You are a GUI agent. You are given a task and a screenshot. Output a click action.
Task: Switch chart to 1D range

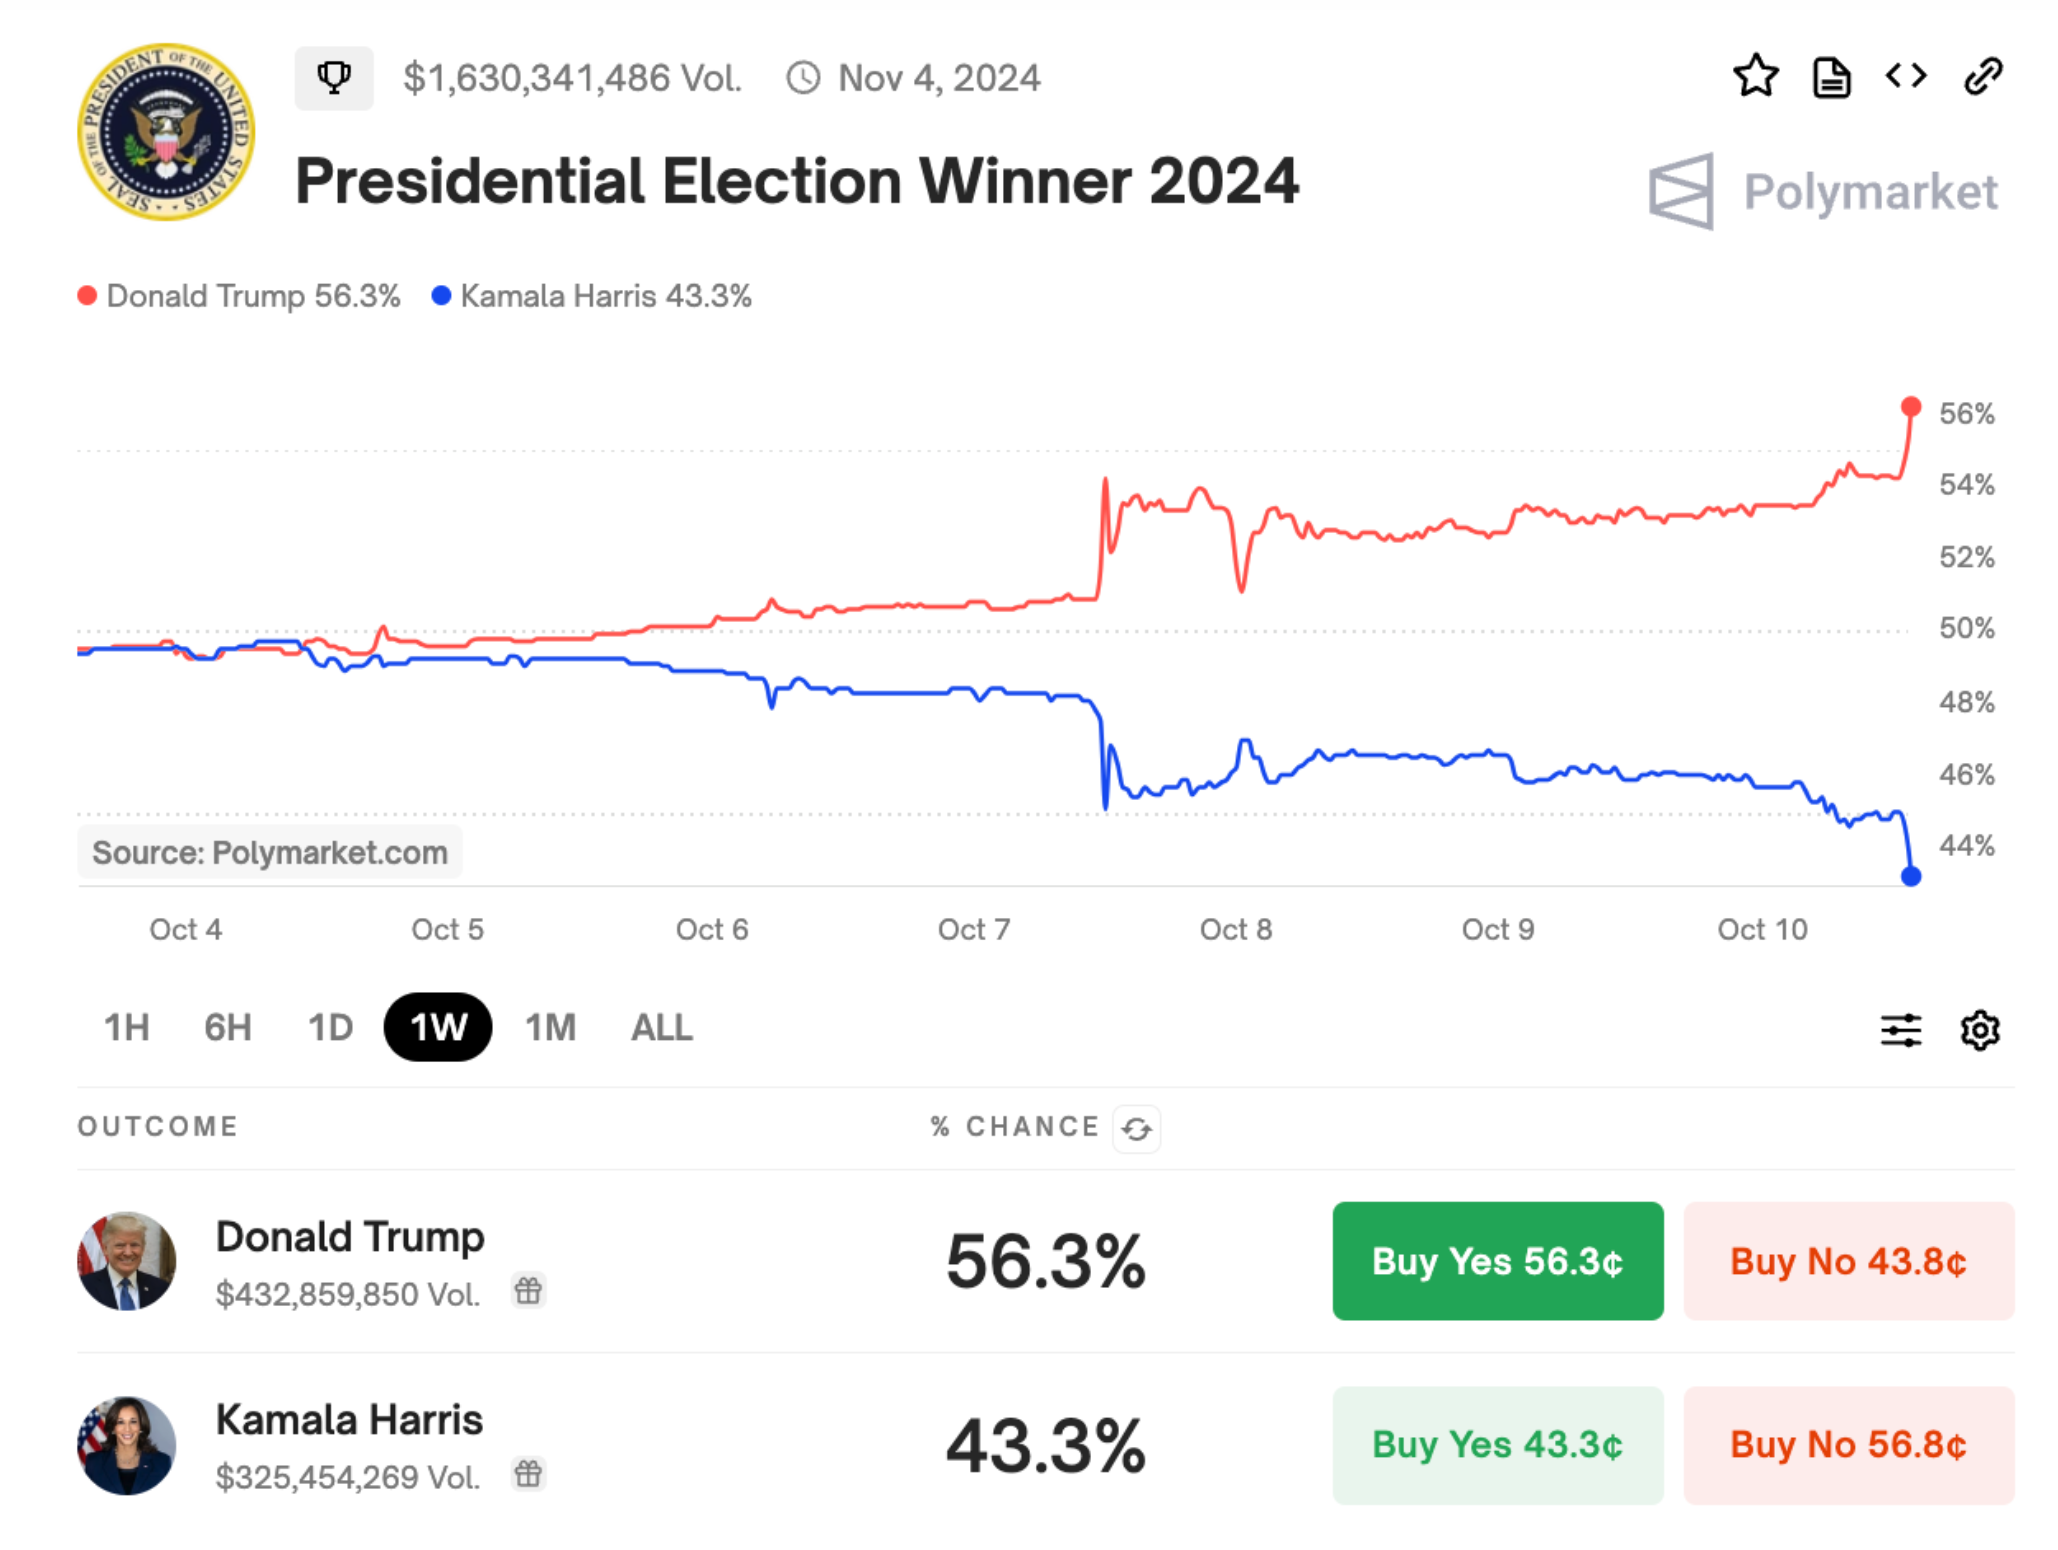pos(330,1028)
